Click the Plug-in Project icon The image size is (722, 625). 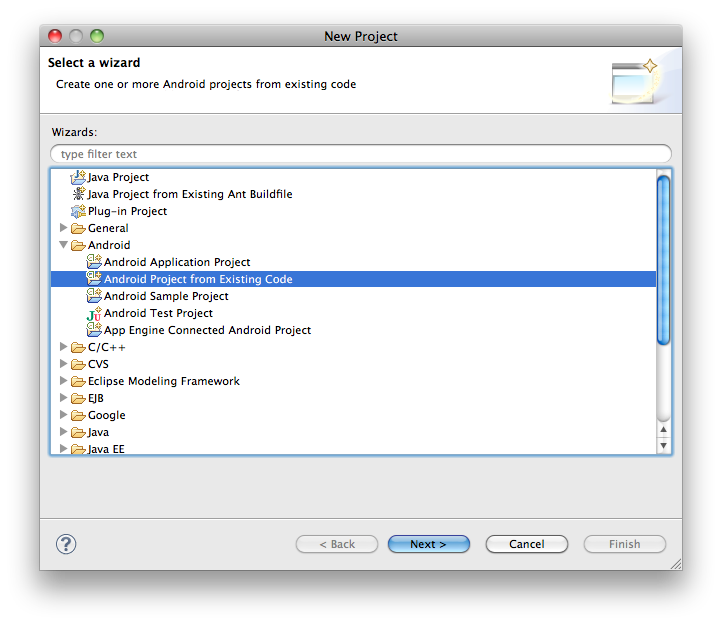click(78, 211)
